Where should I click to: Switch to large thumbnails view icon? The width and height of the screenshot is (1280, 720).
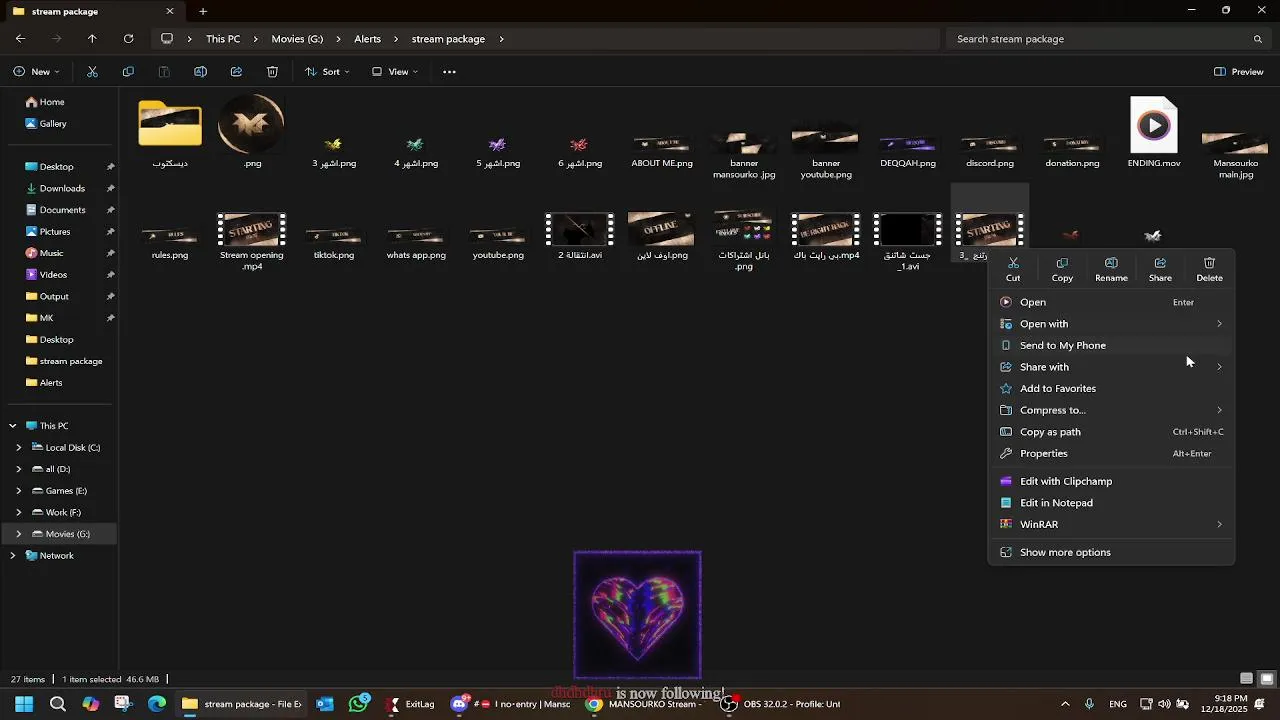(1266, 679)
